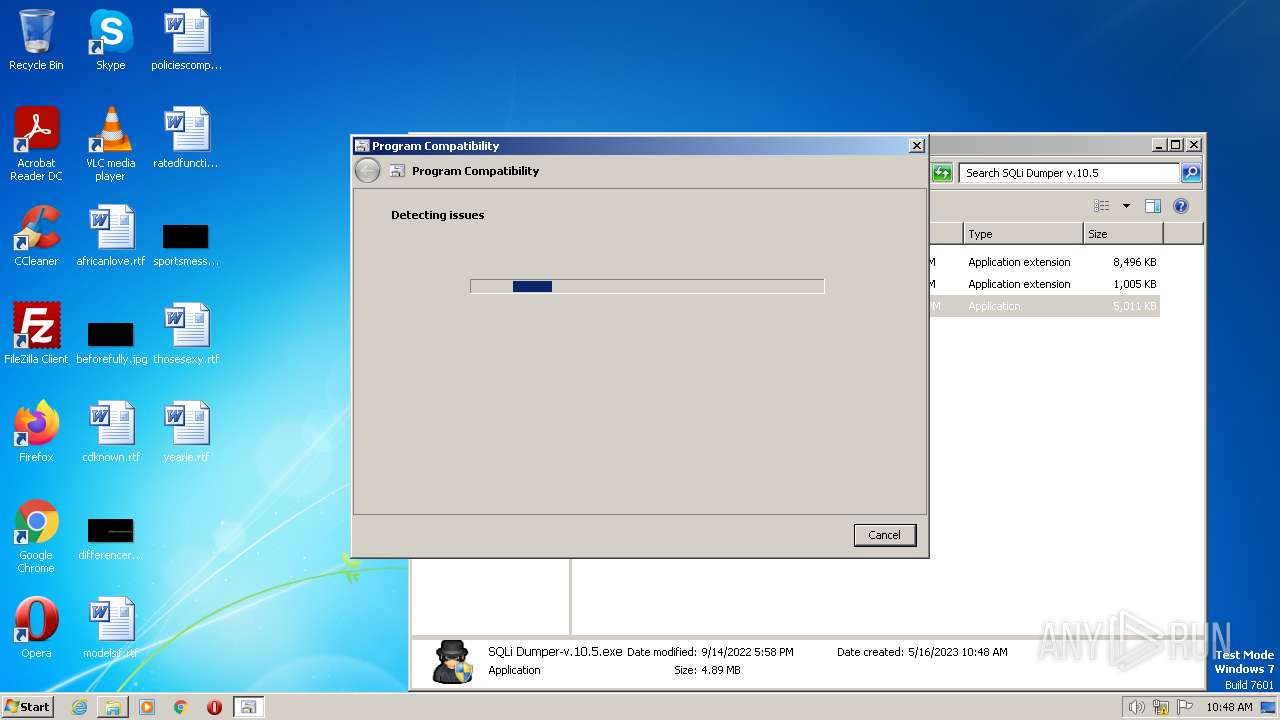Click the Size 4.89 MB detail

point(707,670)
